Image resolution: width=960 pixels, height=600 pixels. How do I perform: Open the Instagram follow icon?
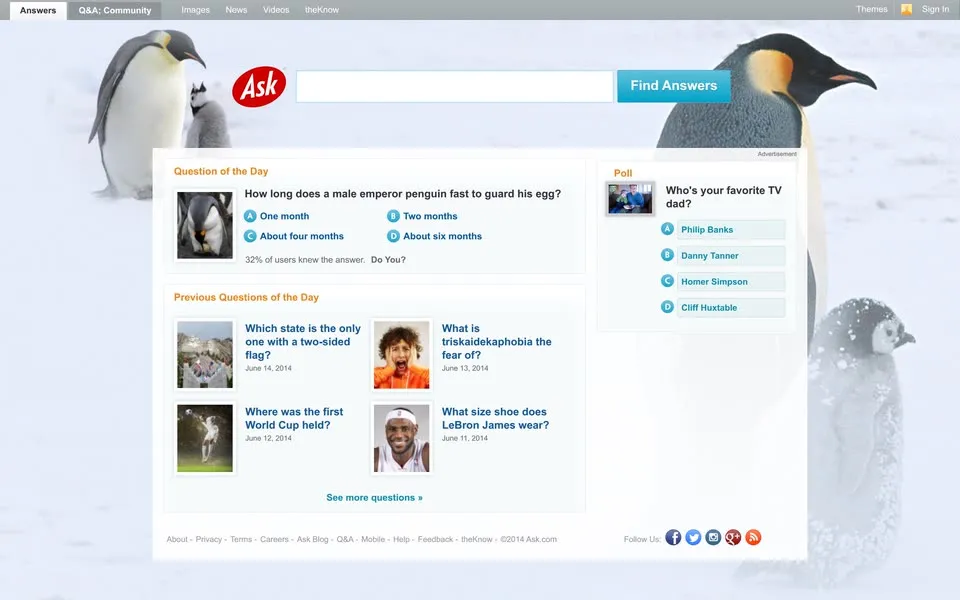713,538
